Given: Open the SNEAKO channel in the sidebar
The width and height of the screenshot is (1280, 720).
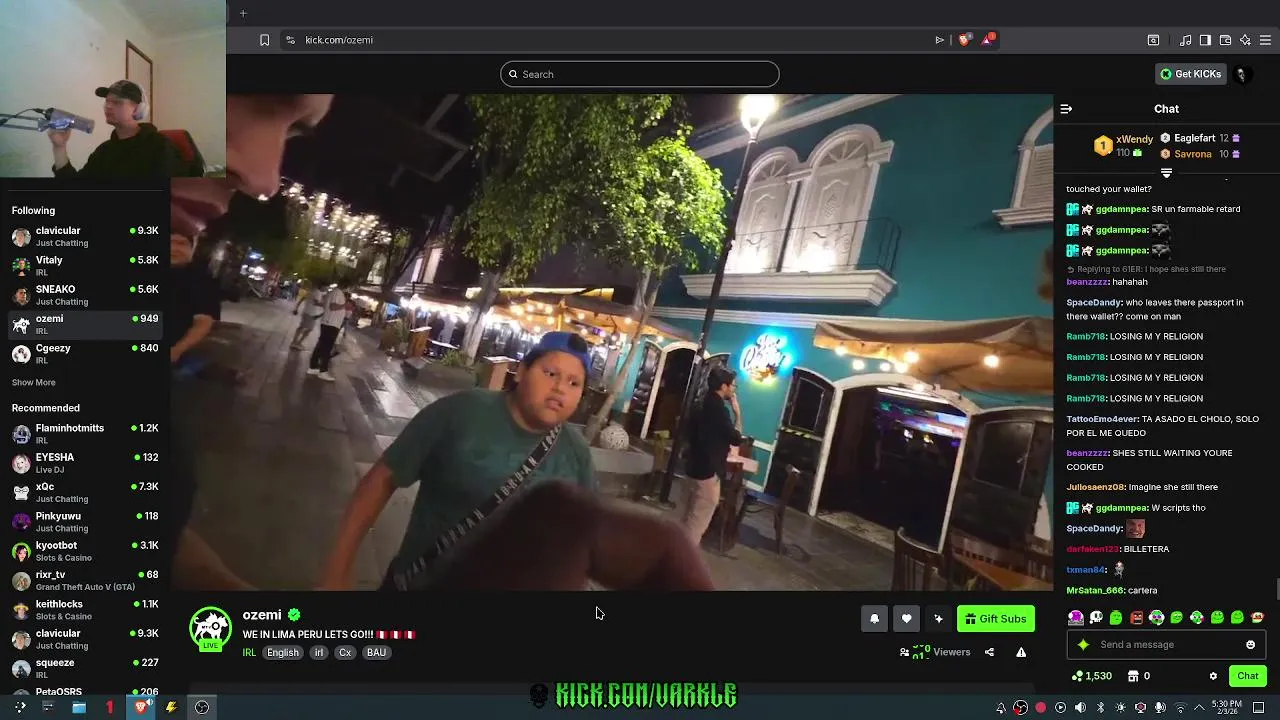Looking at the screenshot, I should coord(85,295).
